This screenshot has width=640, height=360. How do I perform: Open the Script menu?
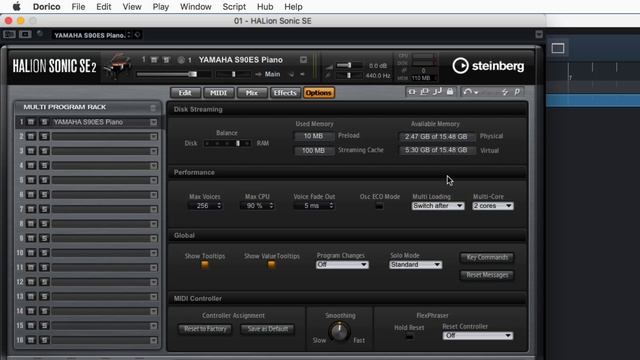click(x=234, y=7)
